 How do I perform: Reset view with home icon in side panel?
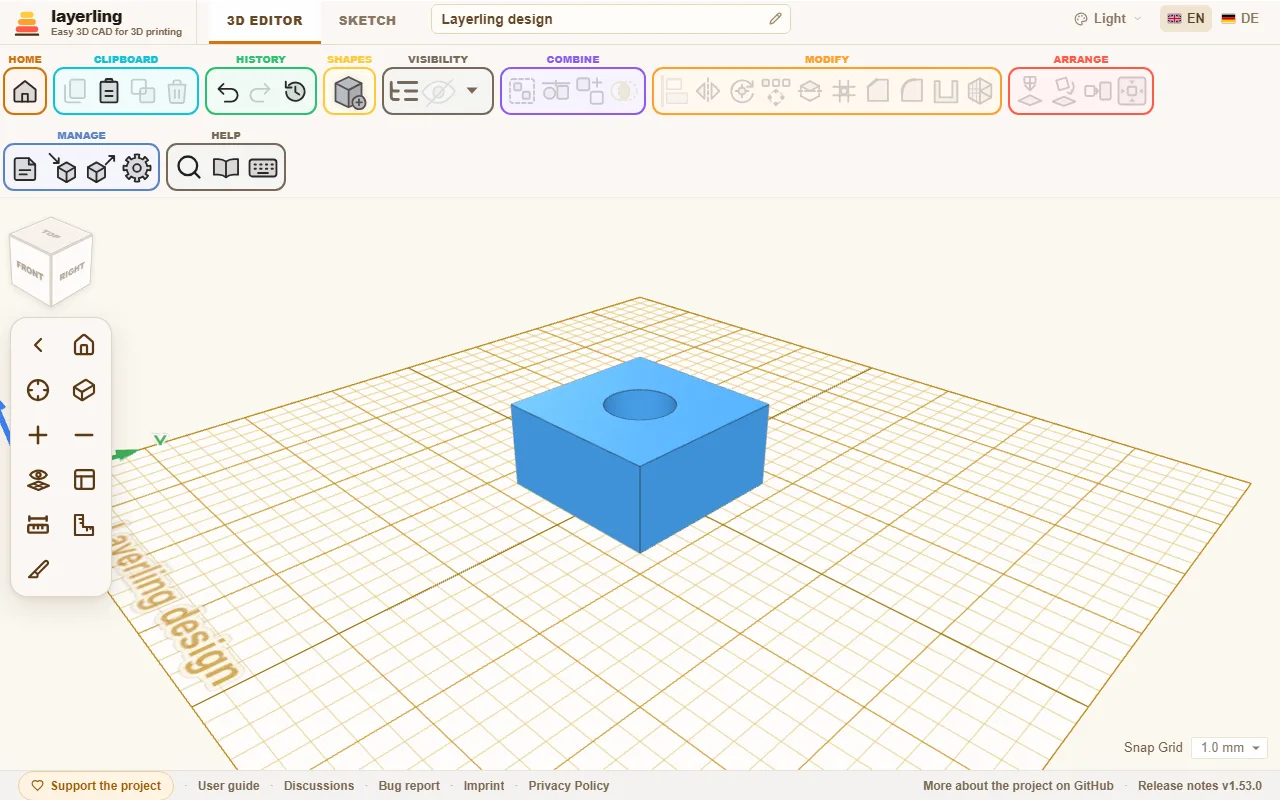(84, 345)
